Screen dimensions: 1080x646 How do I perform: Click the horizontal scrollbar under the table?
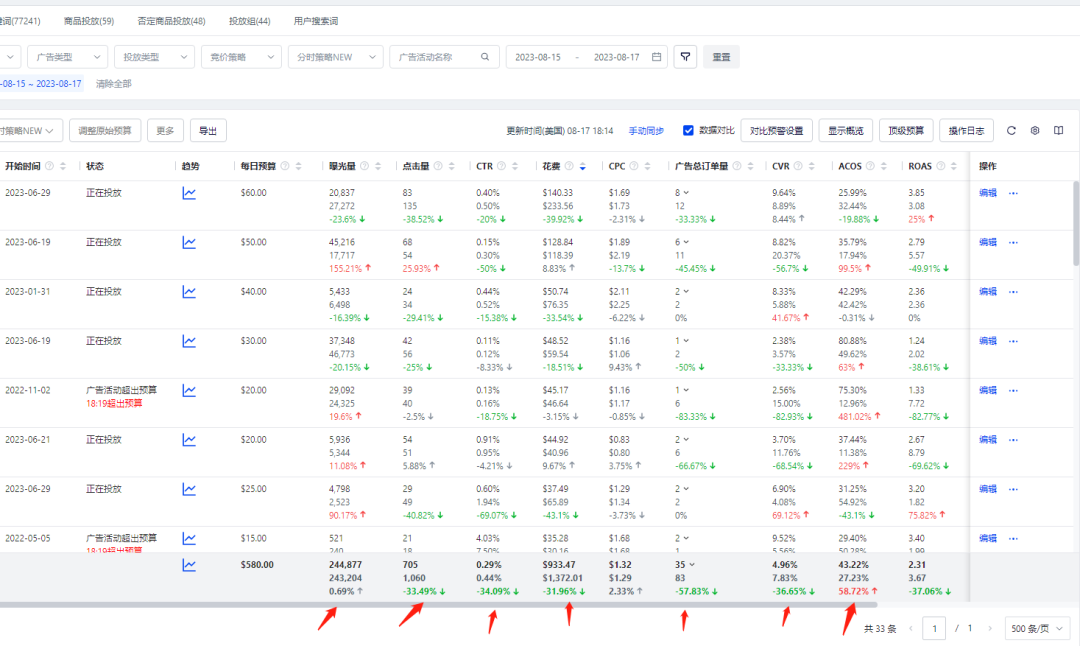(438, 605)
